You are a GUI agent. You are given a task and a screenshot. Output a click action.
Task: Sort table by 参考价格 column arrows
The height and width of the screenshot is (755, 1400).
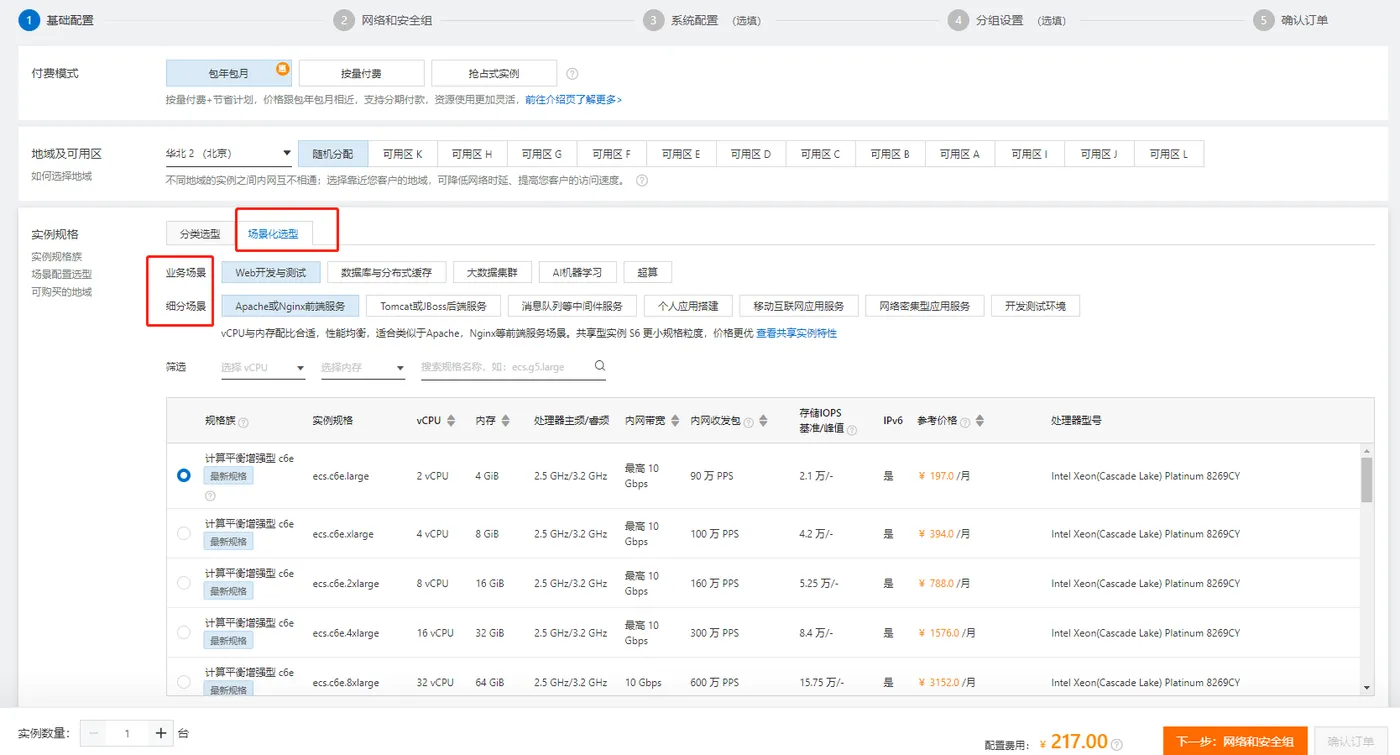[x=980, y=421]
